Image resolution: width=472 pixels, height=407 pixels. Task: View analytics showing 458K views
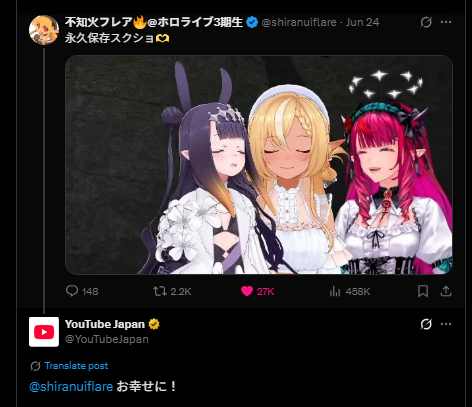(x=335, y=292)
